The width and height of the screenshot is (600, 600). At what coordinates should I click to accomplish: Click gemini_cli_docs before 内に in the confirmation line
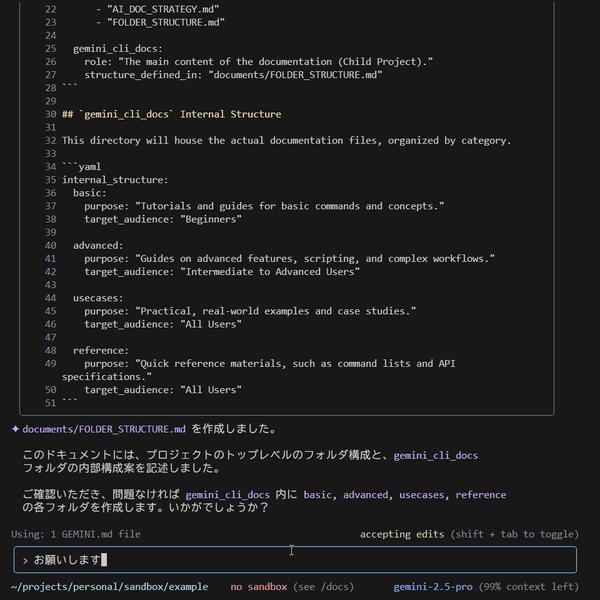coord(227,495)
